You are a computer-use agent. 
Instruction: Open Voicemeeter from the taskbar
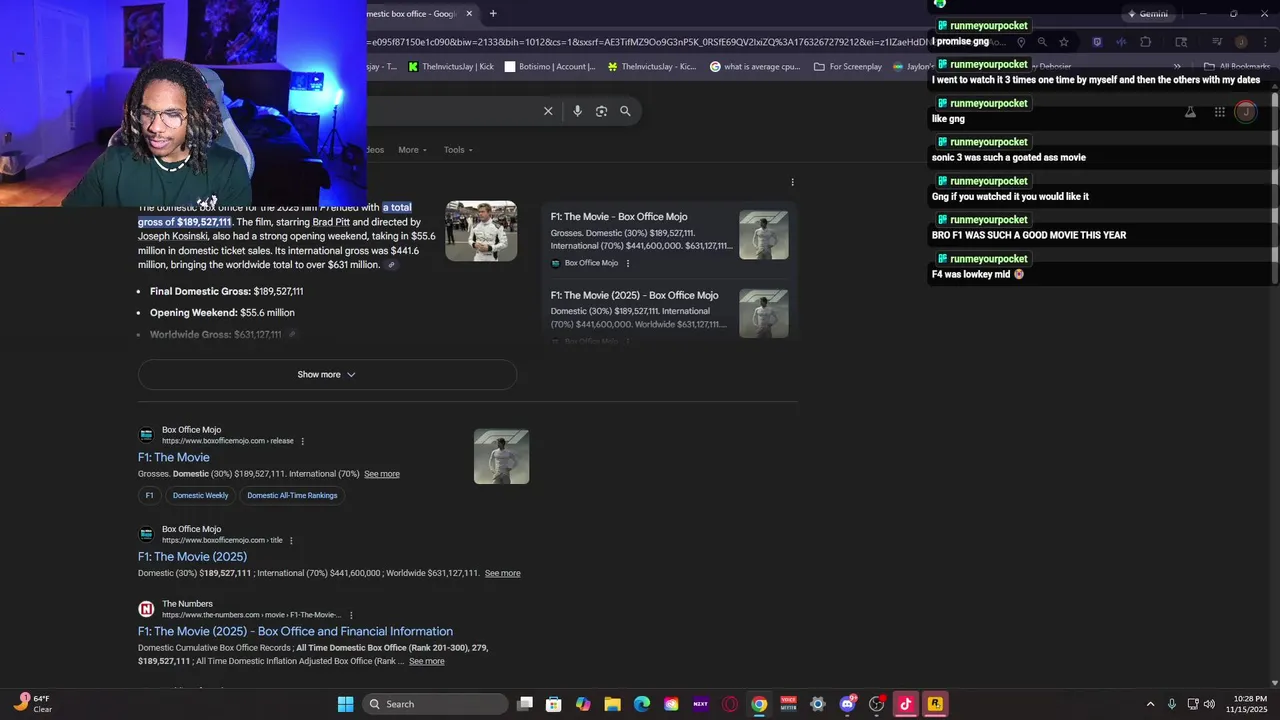click(x=788, y=704)
